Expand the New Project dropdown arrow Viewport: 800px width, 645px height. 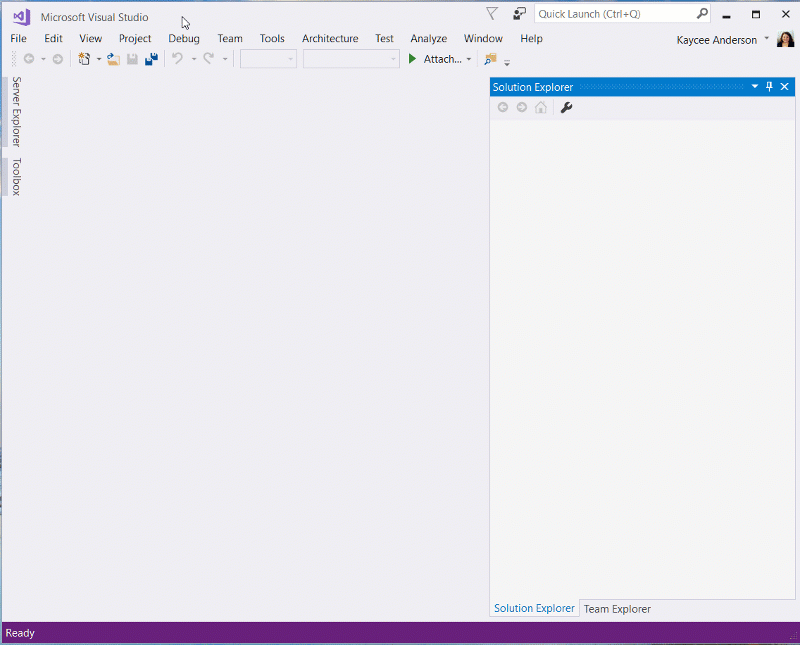98,59
